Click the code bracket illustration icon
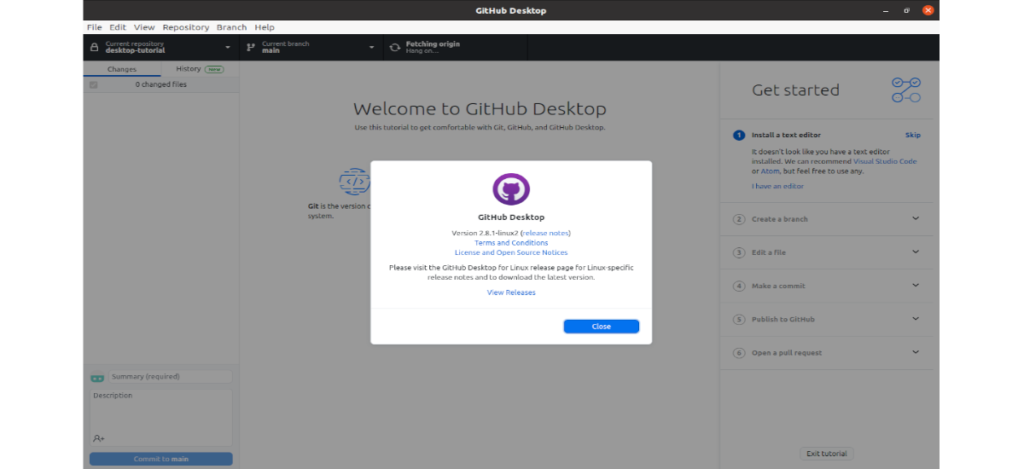The image size is (1024, 469). [x=354, y=182]
